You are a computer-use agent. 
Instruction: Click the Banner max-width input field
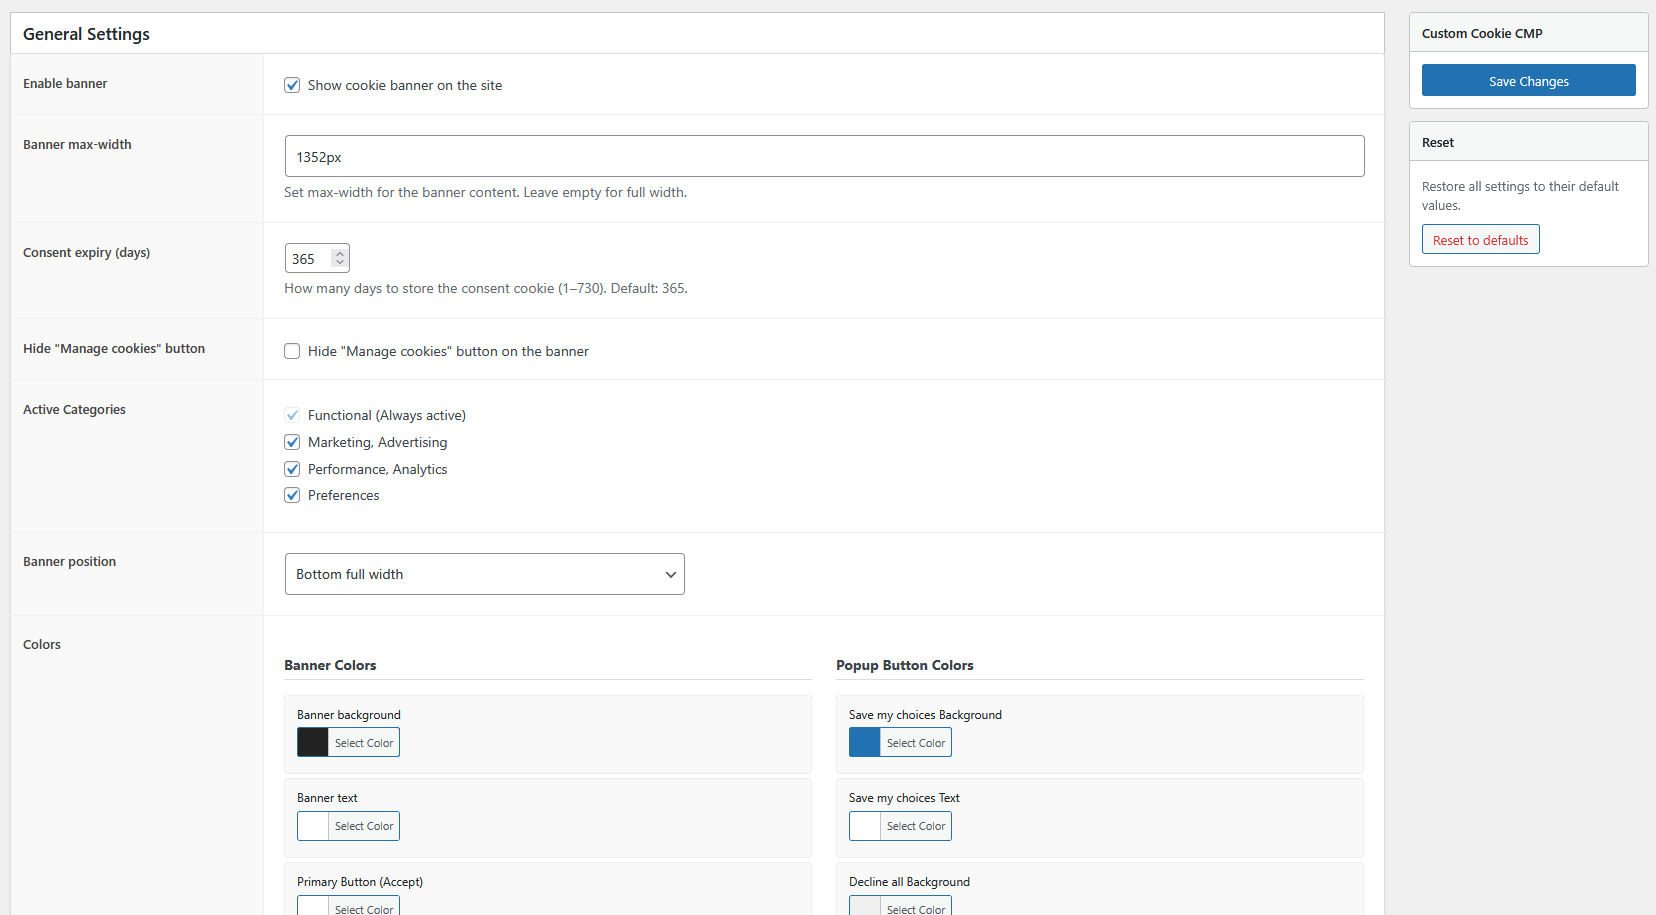(x=824, y=156)
